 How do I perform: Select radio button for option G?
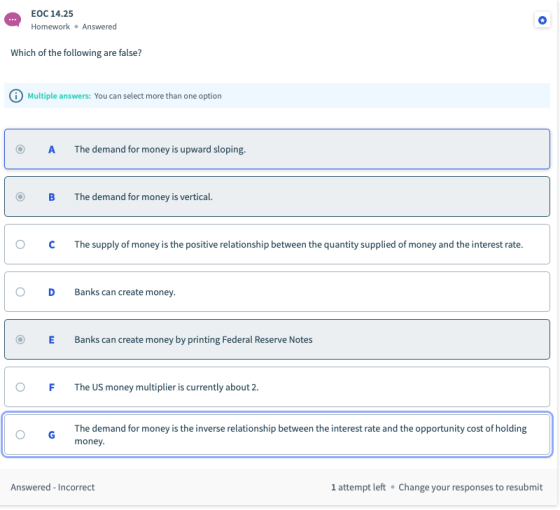point(20,434)
